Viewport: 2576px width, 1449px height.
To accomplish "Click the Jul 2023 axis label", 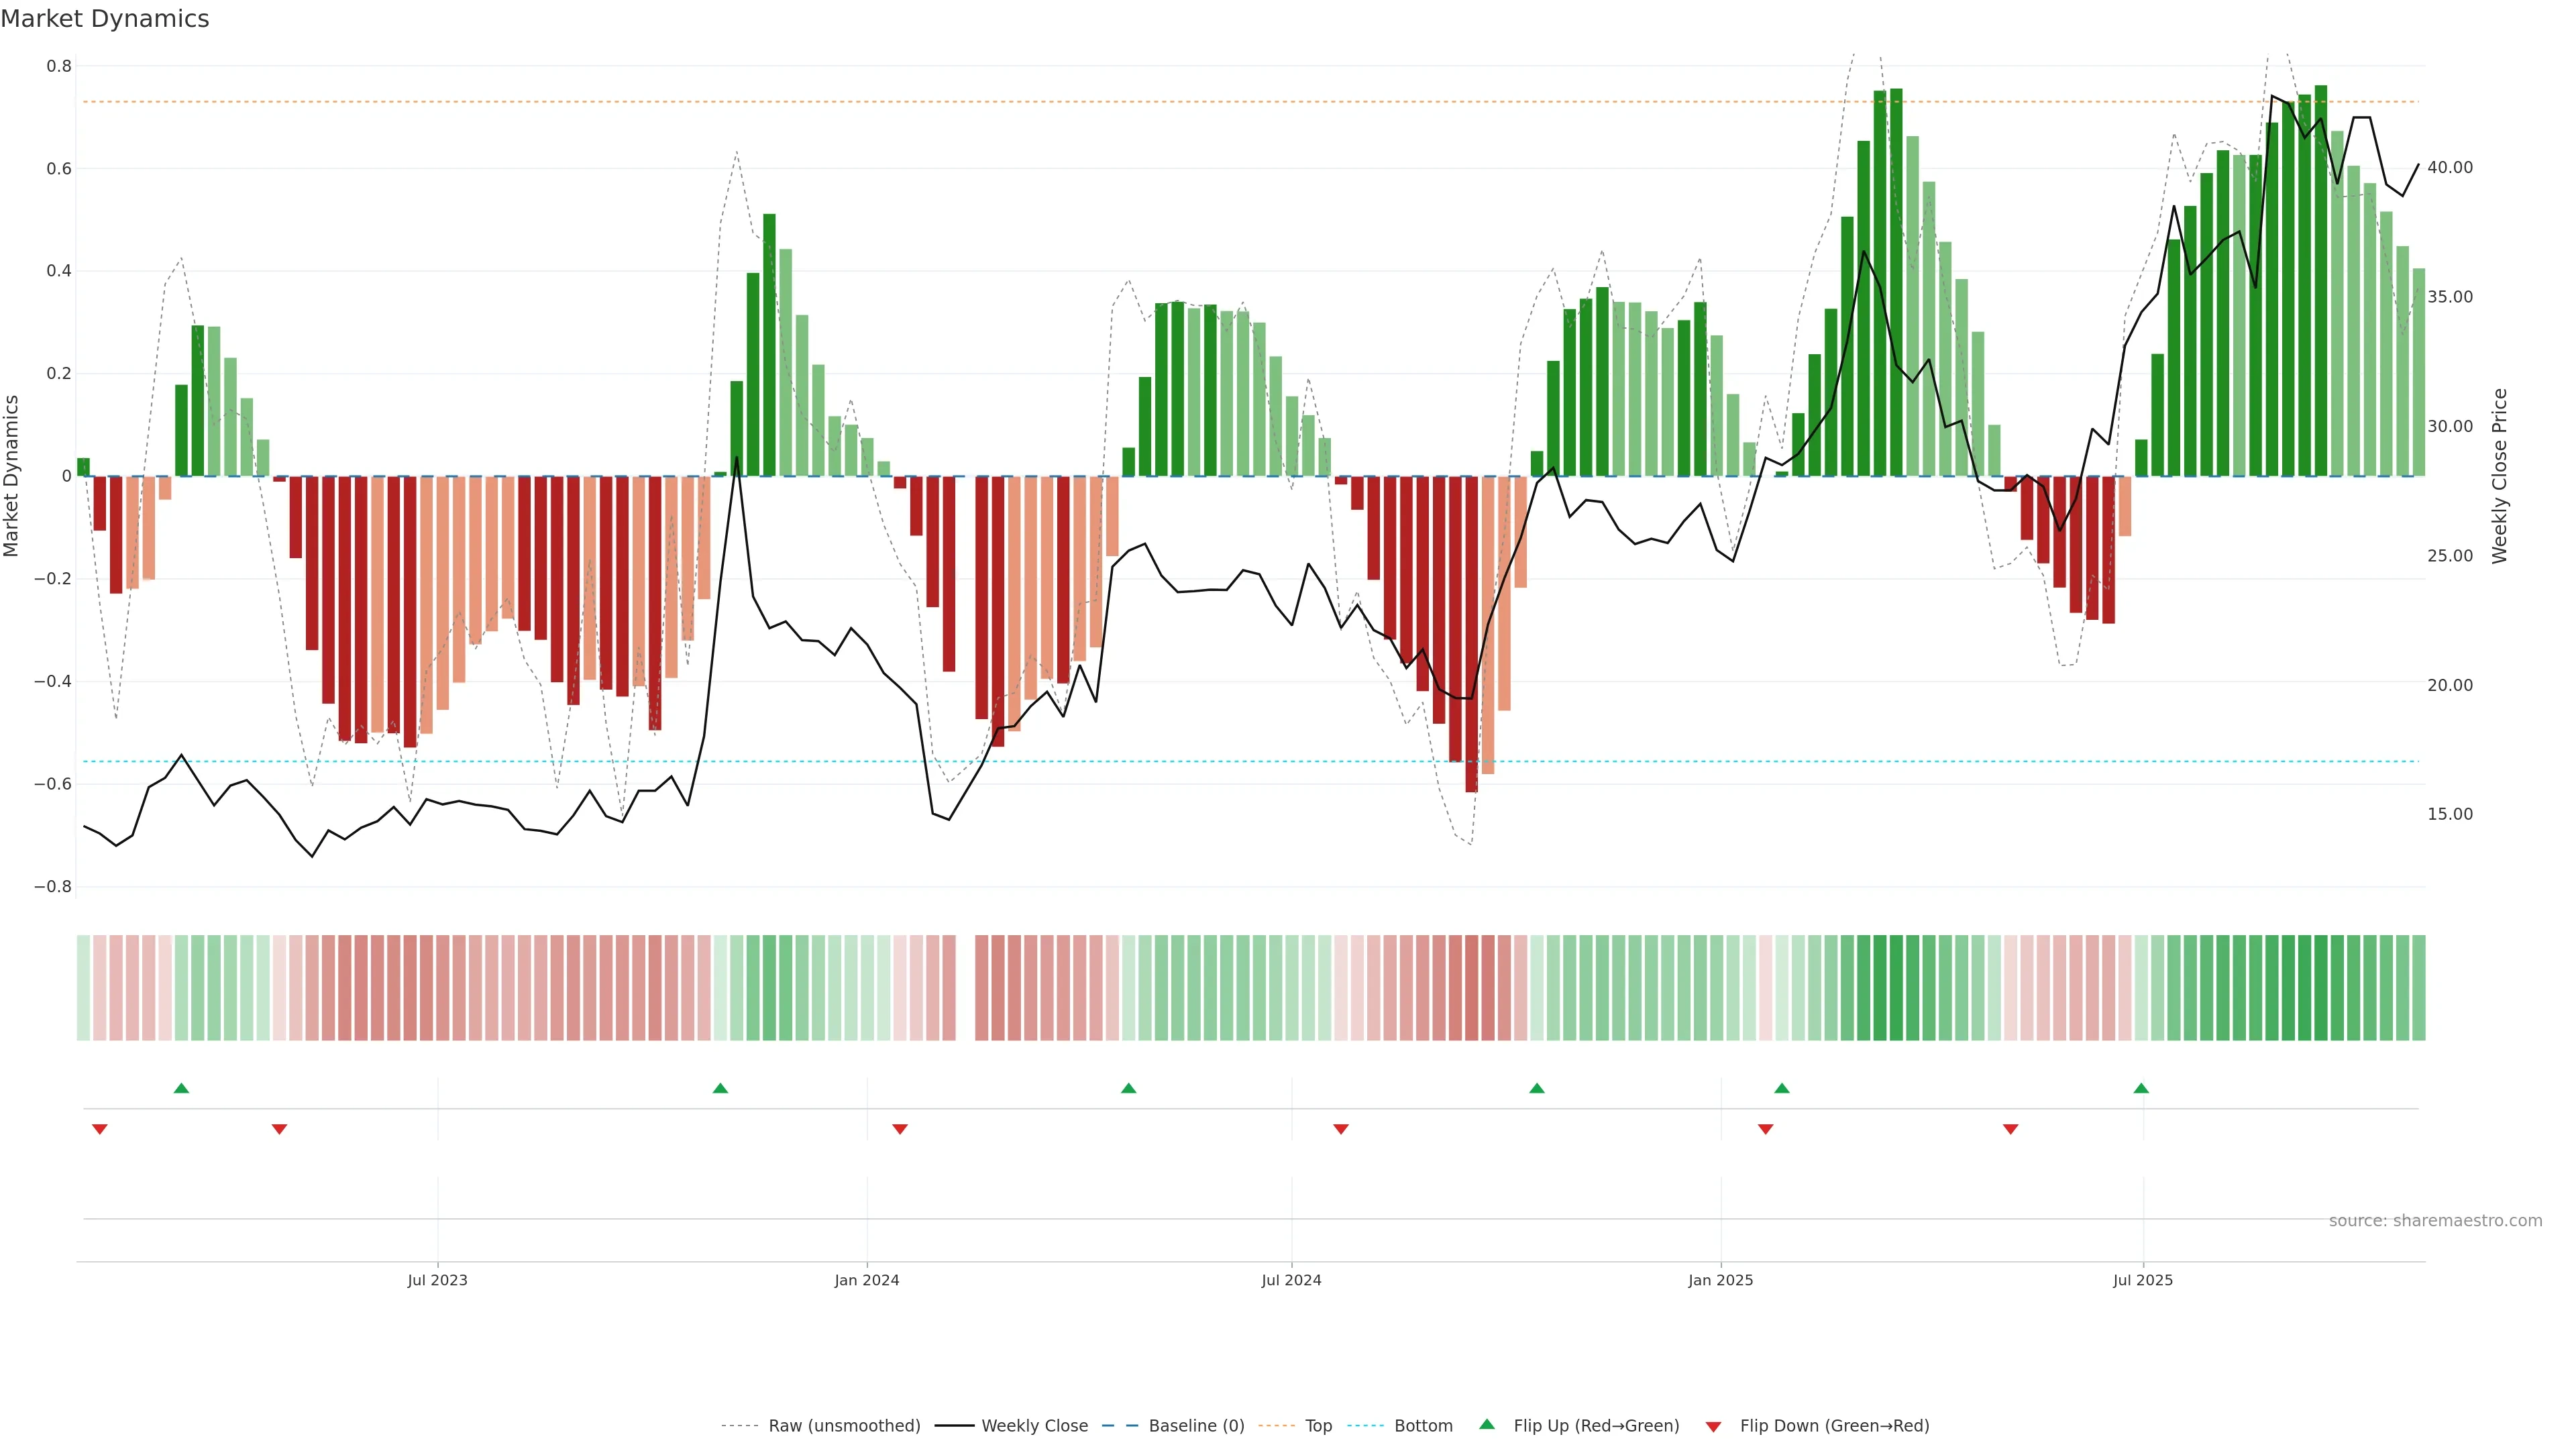I will pos(437,1280).
